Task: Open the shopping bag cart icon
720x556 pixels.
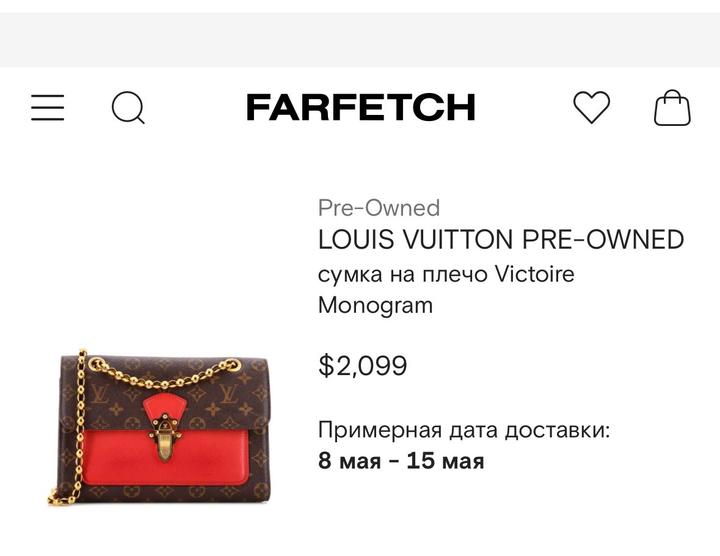Action: 672,107
